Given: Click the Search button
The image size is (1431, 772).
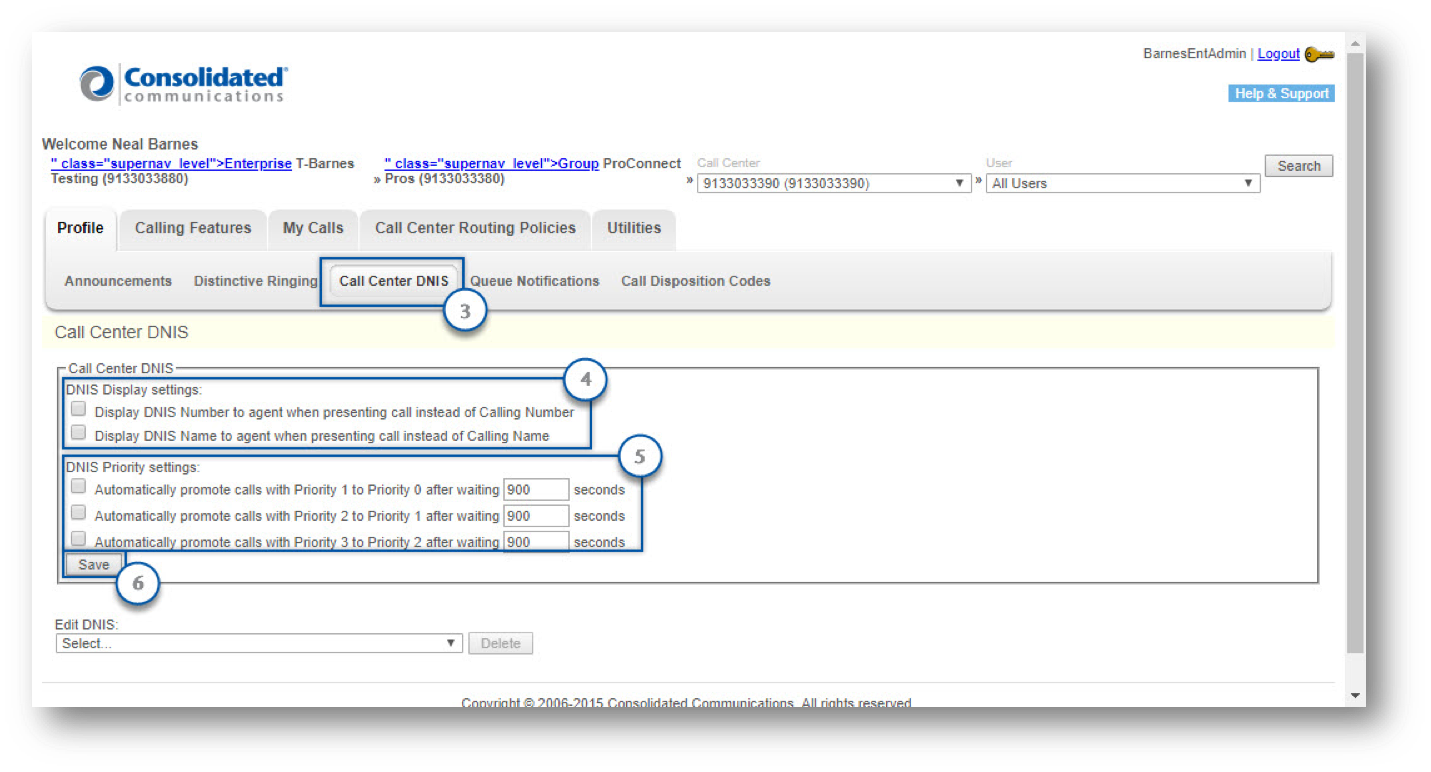Looking at the screenshot, I should pyautogui.click(x=1299, y=166).
